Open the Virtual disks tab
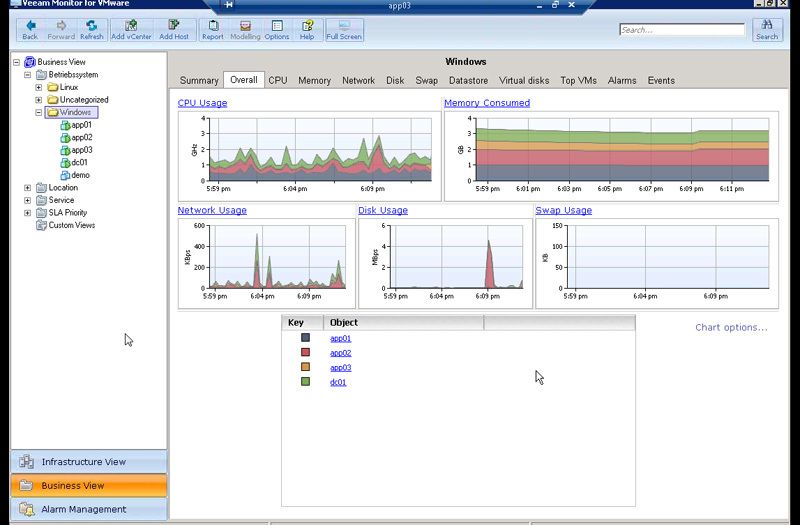 tap(524, 80)
